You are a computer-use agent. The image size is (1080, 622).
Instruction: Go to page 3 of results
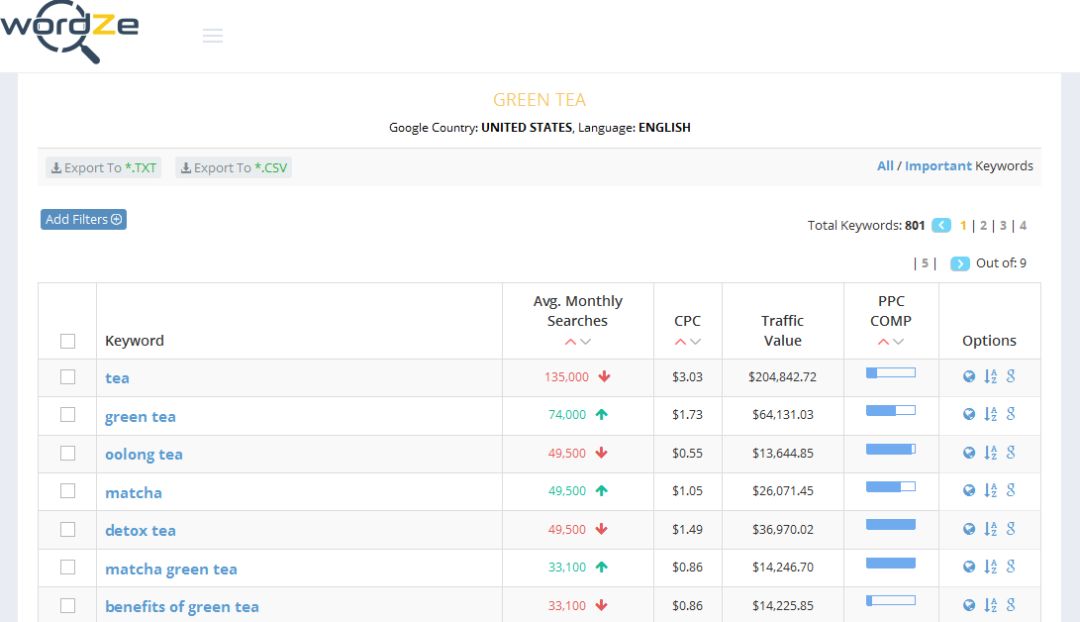coord(1003,226)
